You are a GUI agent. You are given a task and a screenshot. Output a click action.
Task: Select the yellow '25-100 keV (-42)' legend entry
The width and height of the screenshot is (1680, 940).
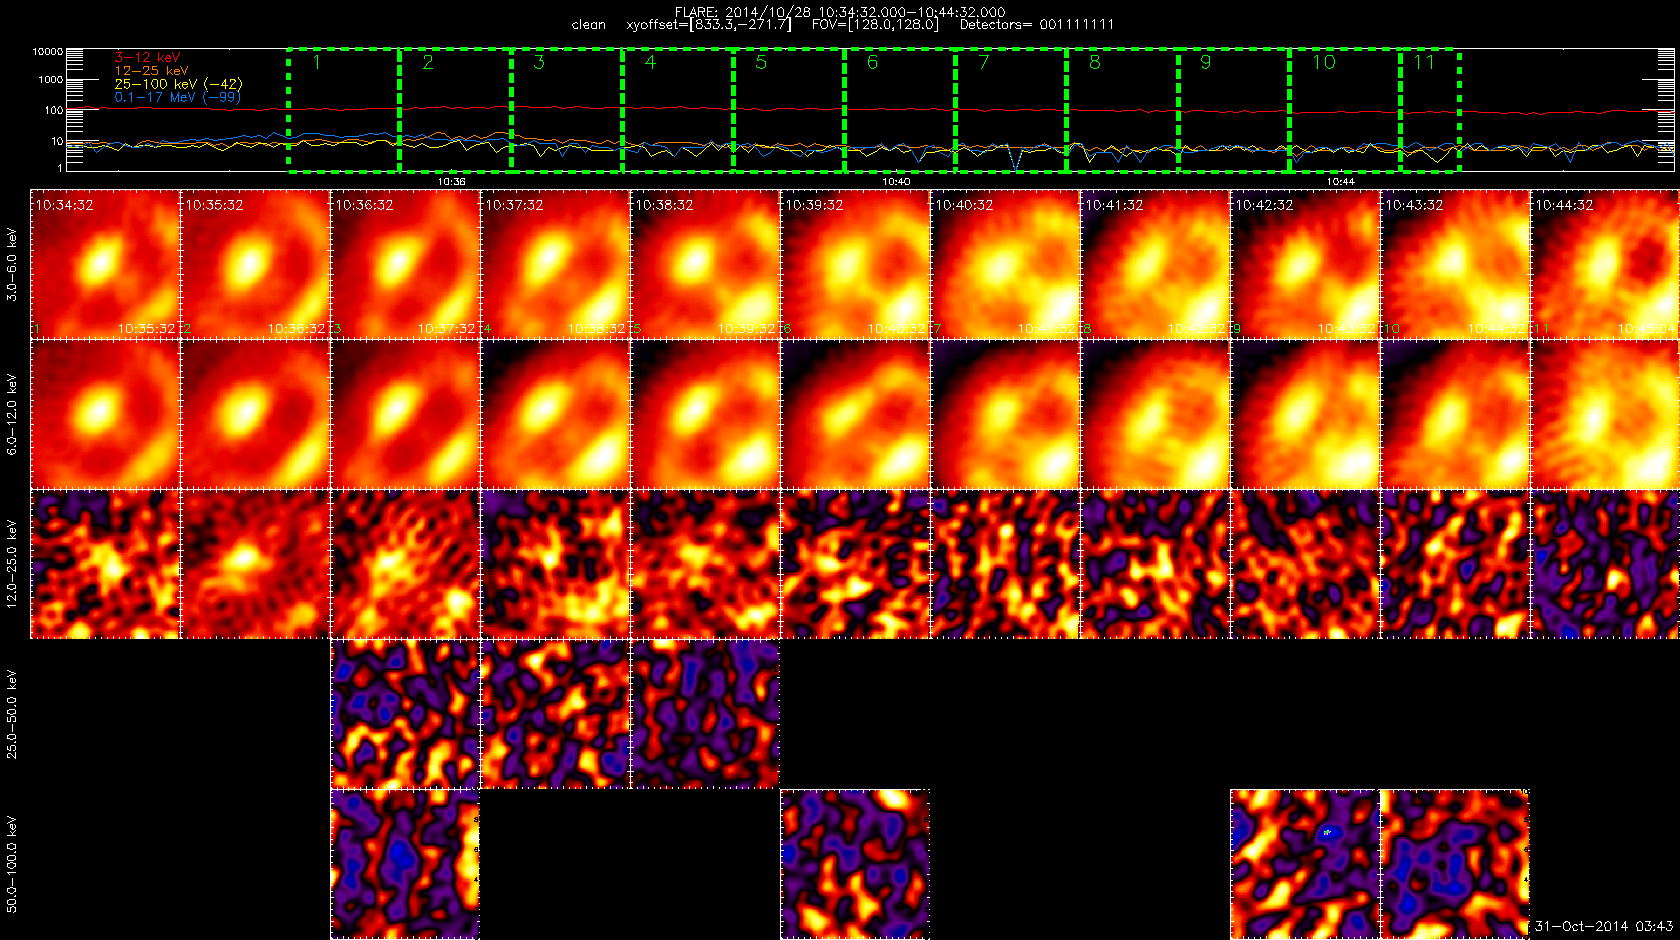pyautogui.click(x=178, y=84)
